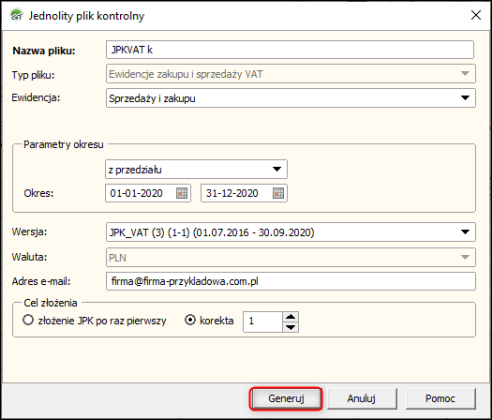Select the 'korekta' radio button
The height and width of the screenshot is (420, 492).
pos(190,320)
